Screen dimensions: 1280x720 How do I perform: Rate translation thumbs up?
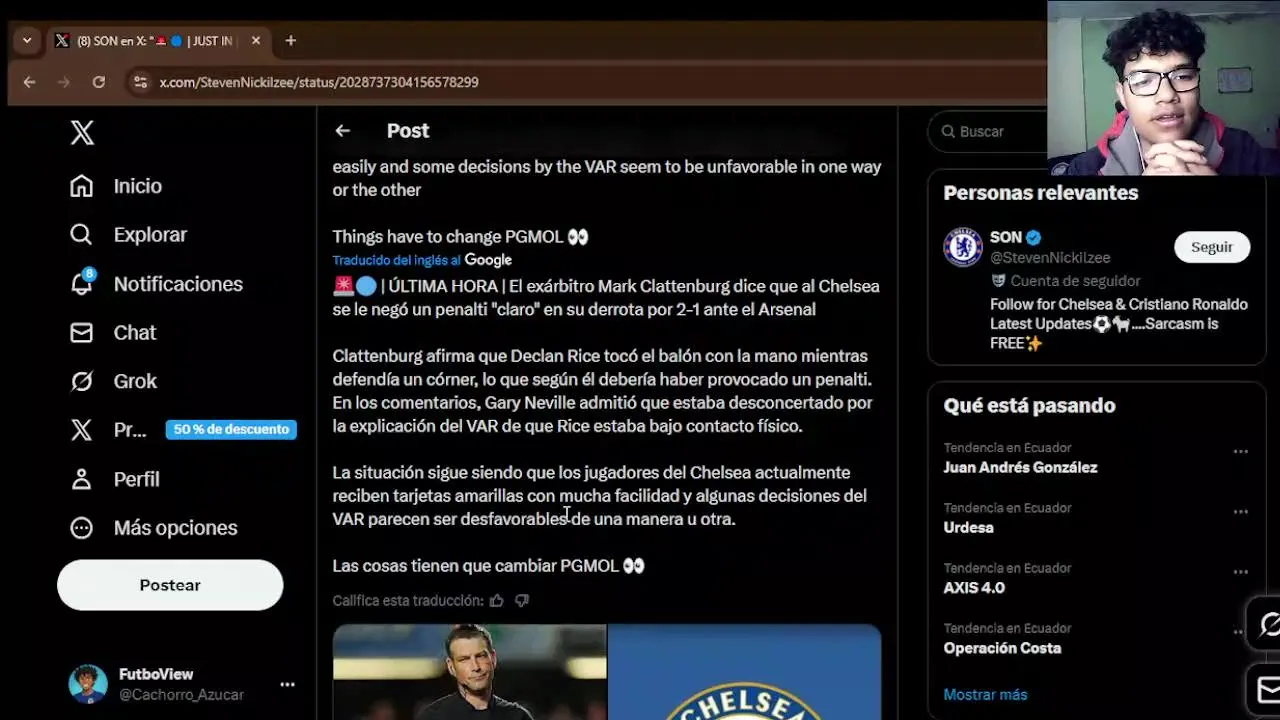pos(497,600)
